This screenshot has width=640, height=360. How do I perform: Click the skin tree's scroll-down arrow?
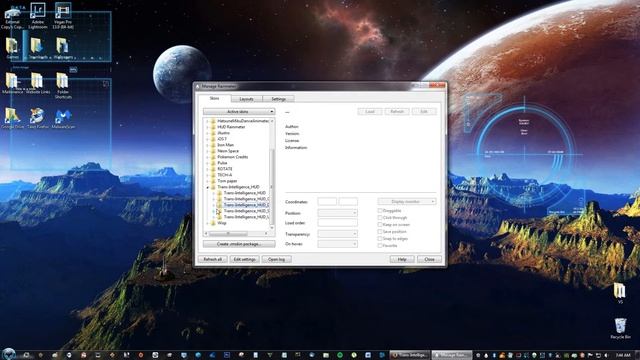click(272, 228)
